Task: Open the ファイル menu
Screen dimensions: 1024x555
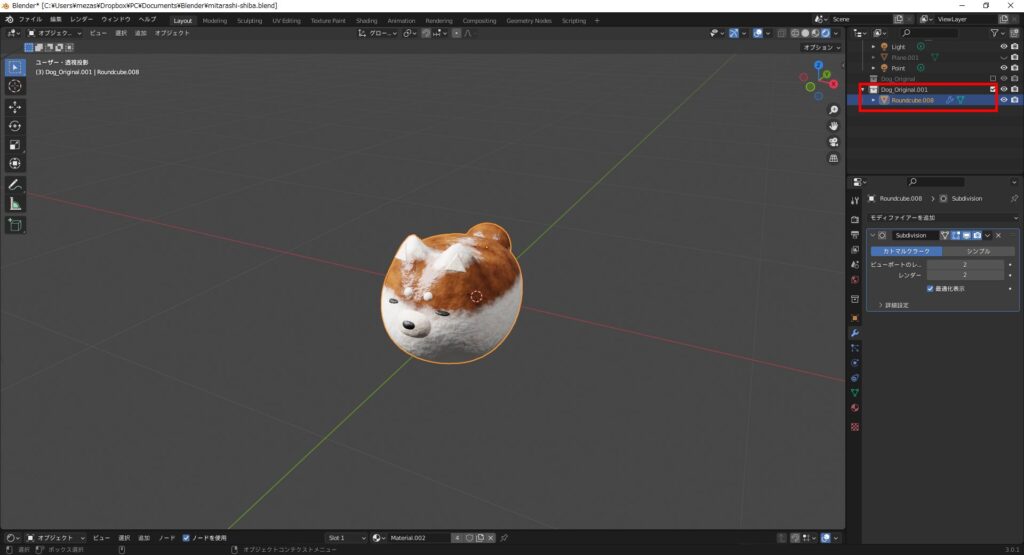Action: 30,19
